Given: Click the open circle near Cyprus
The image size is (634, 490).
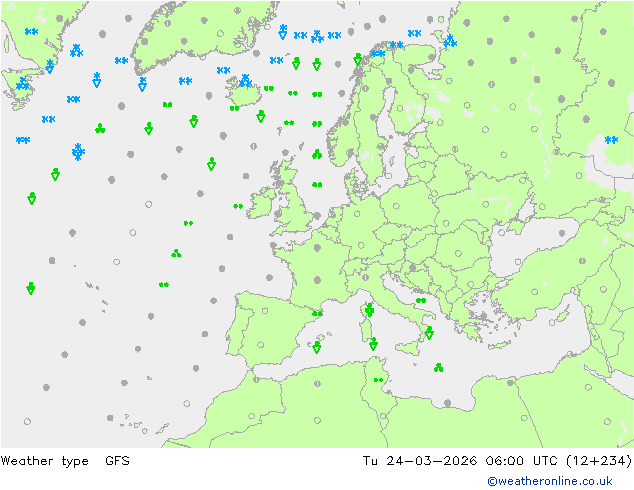Looking at the screenshot, I should click(552, 323).
